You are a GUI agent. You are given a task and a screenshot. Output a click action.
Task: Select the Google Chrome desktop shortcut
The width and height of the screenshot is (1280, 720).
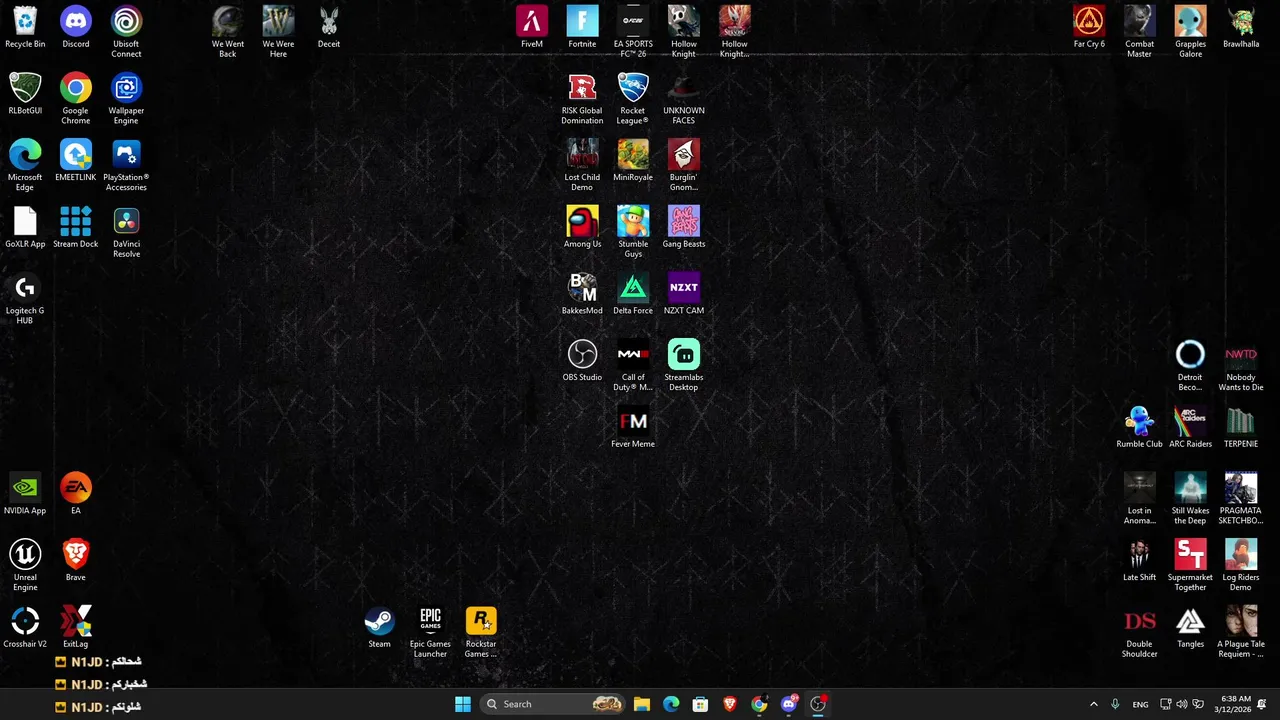tap(76, 99)
